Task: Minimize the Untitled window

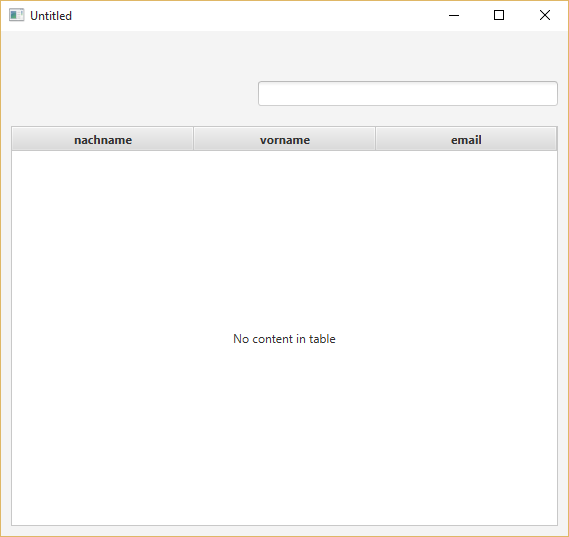Action: point(454,15)
